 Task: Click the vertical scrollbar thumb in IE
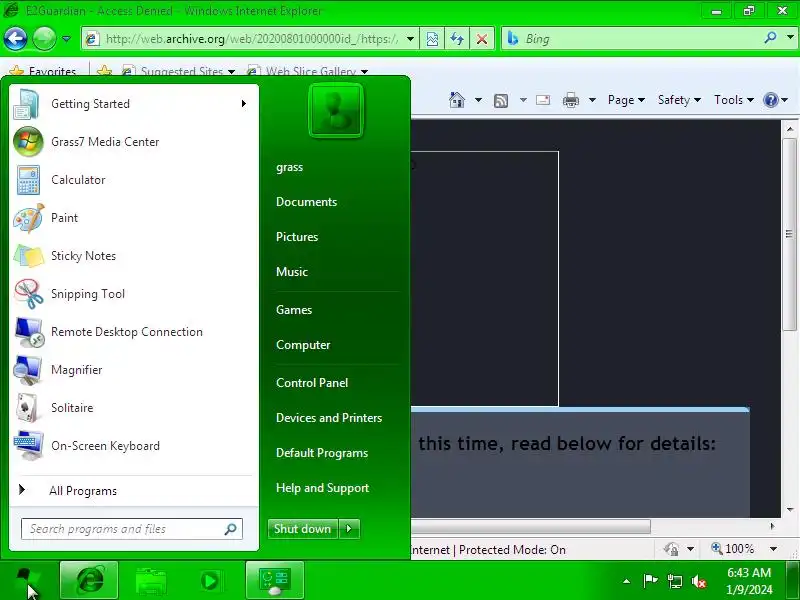790,234
